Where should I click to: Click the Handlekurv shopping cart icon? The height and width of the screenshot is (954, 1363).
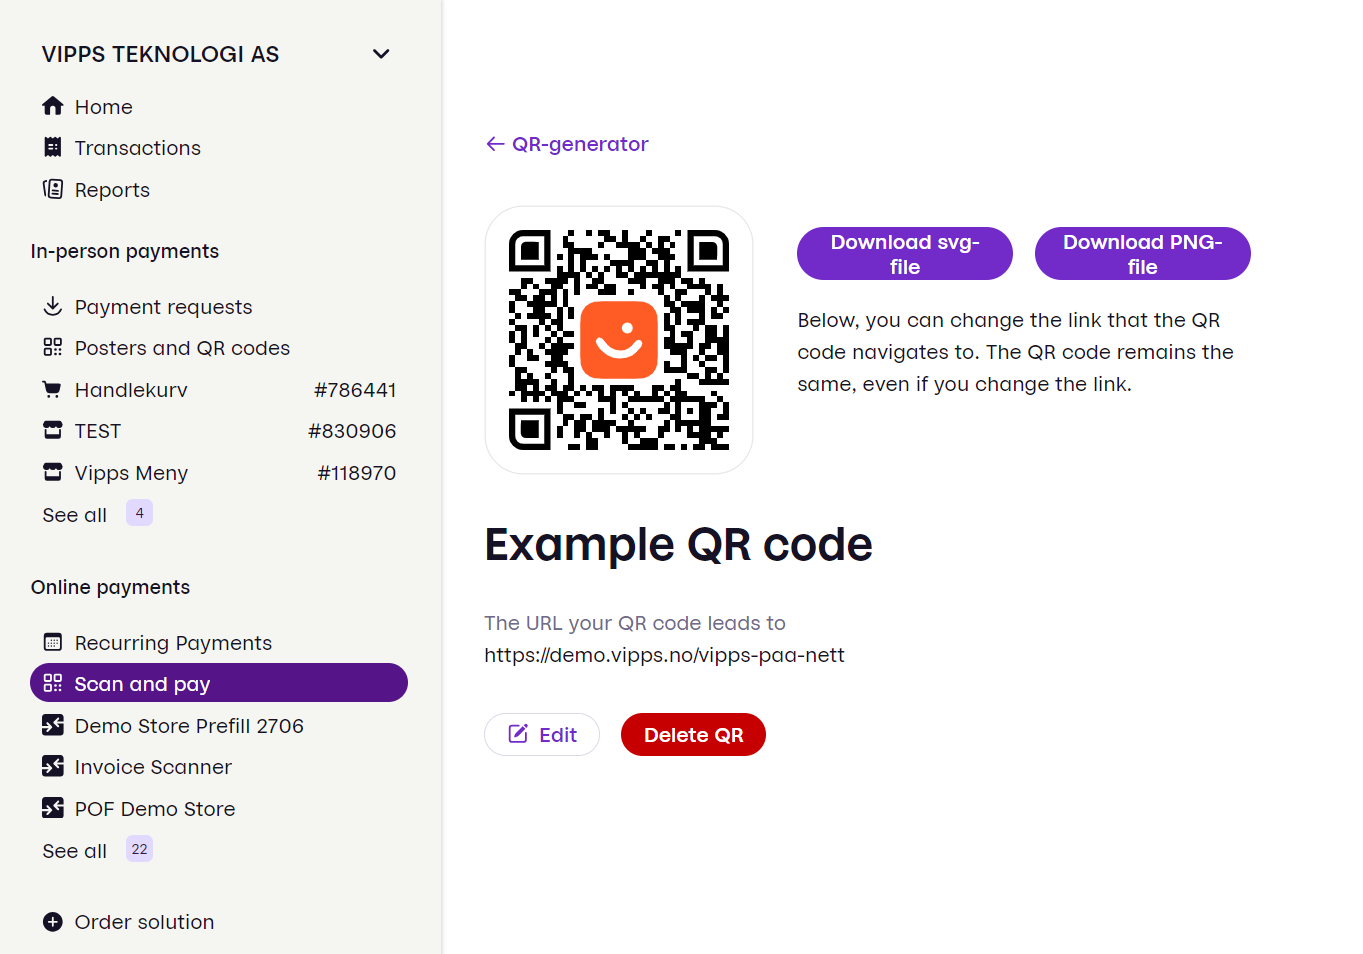tap(52, 389)
